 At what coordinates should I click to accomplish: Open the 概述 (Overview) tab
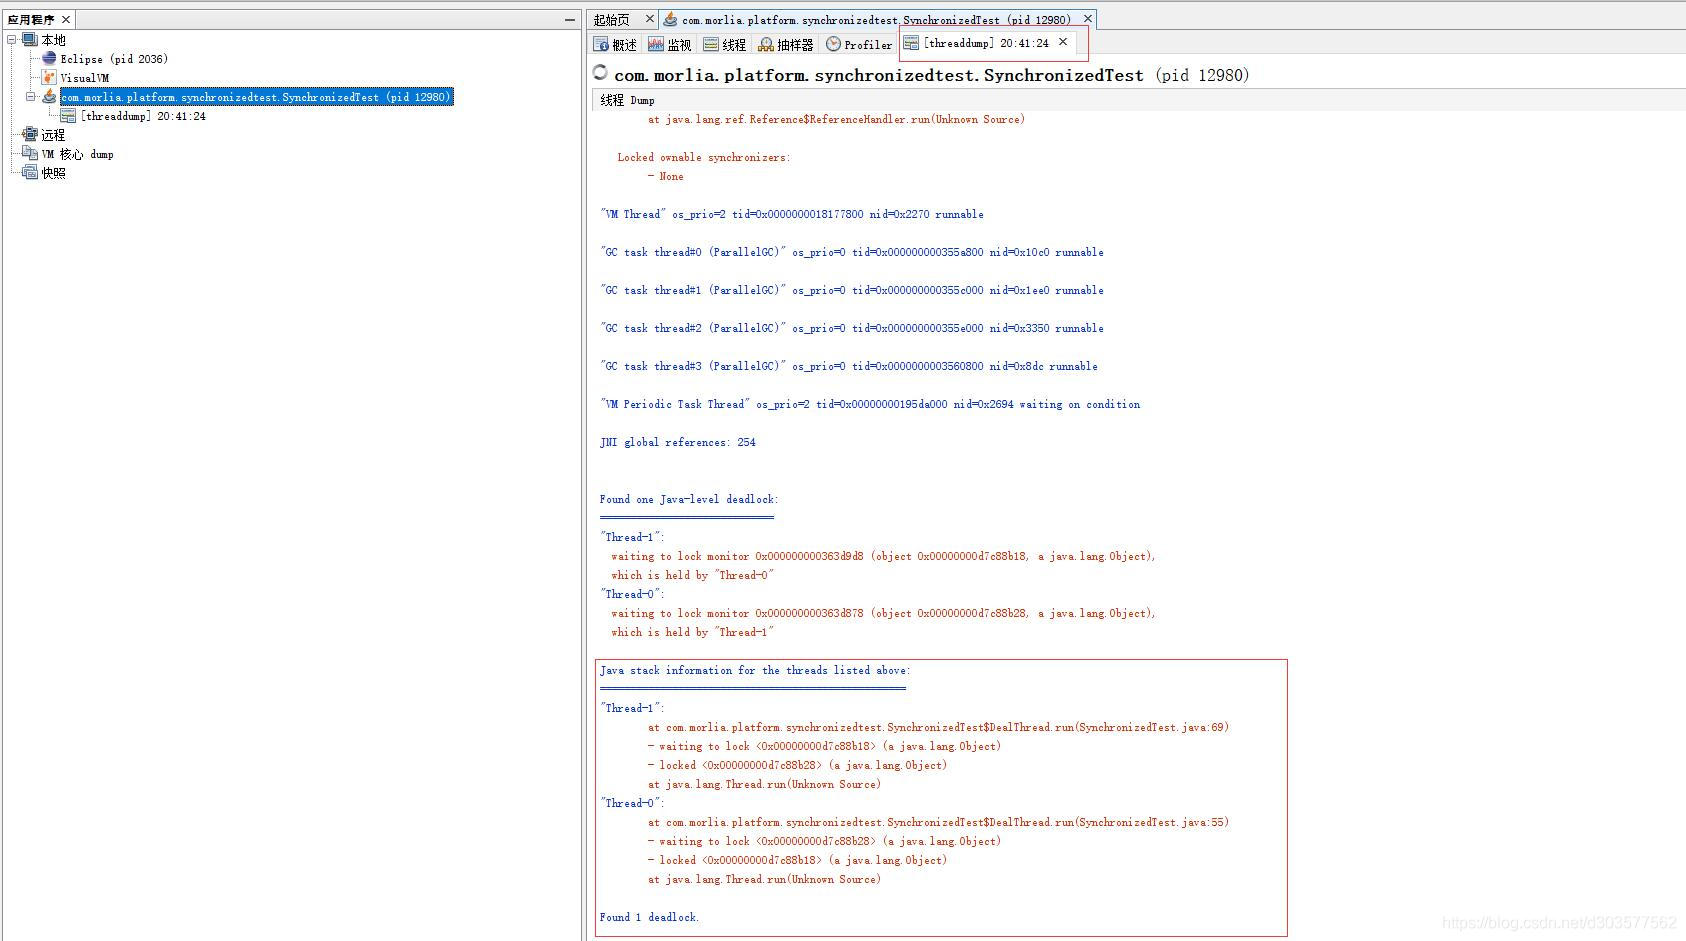[x=615, y=45]
